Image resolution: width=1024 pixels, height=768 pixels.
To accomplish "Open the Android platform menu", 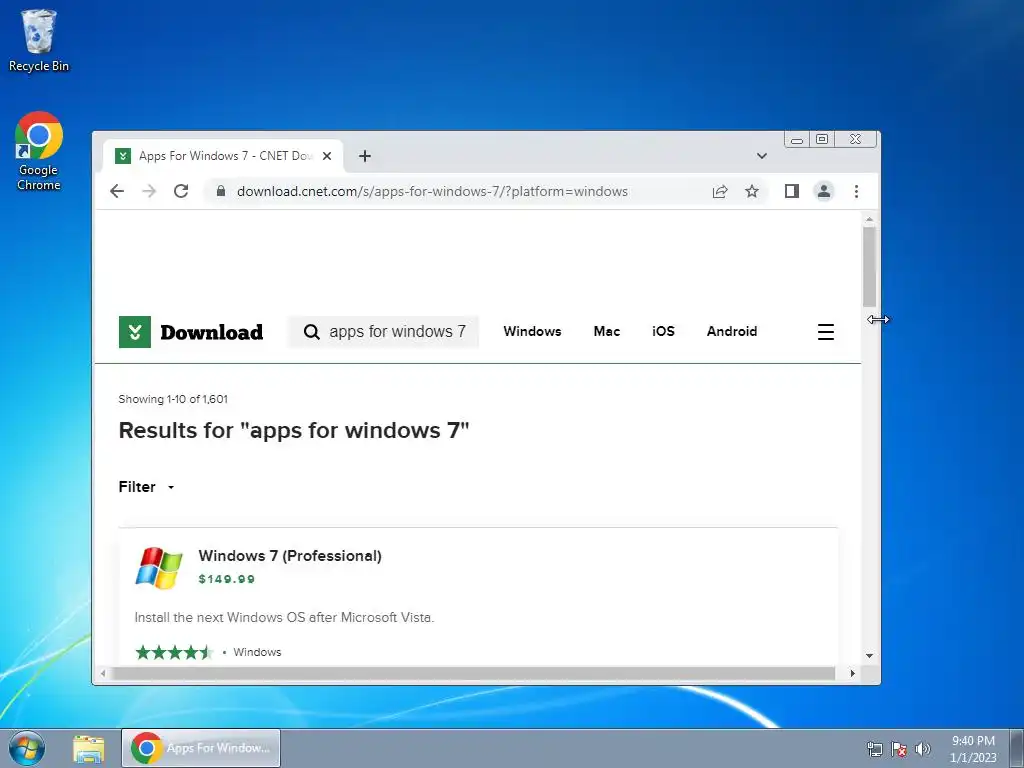I will point(731,331).
